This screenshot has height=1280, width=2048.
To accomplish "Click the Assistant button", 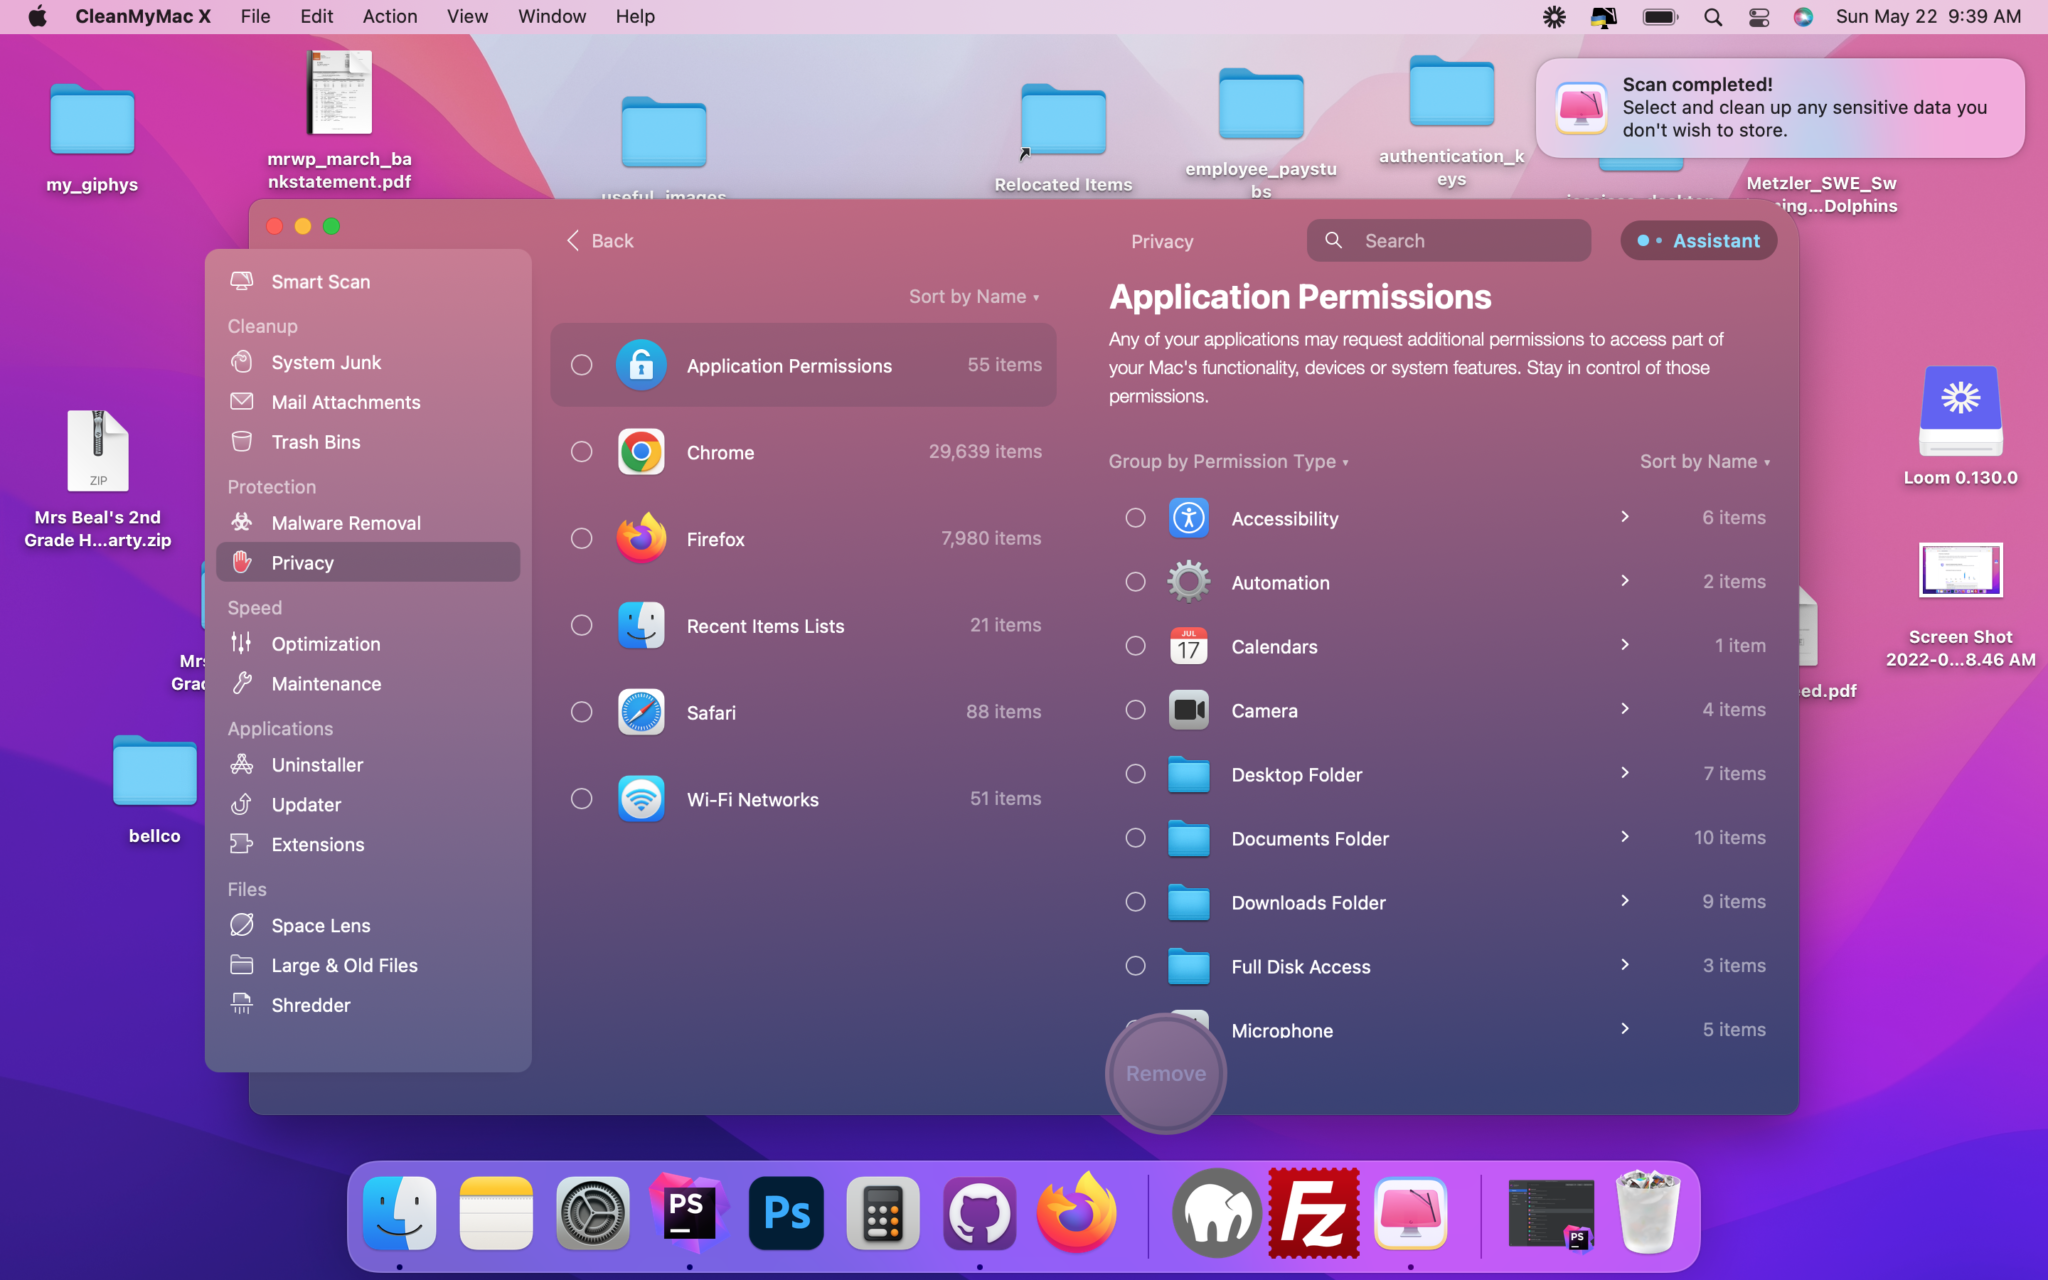I will [1698, 241].
